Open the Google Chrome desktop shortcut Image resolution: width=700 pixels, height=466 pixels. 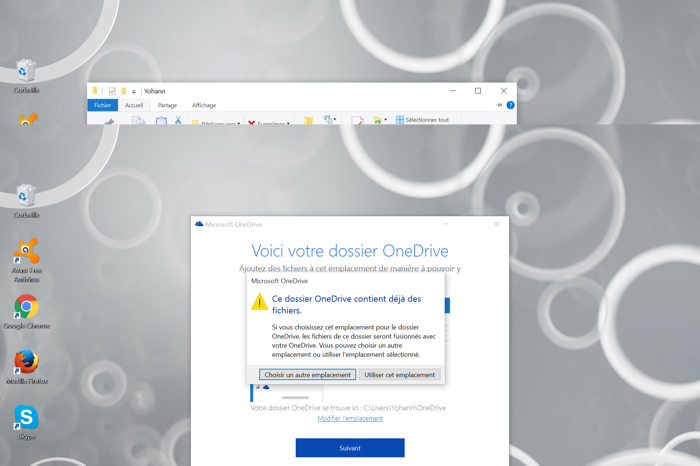click(26, 307)
